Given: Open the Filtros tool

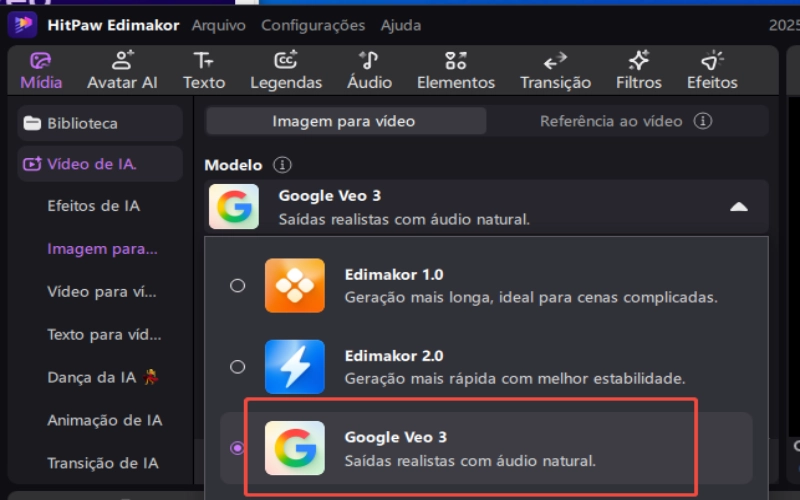Looking at the screenshot, I should [638, 61].
